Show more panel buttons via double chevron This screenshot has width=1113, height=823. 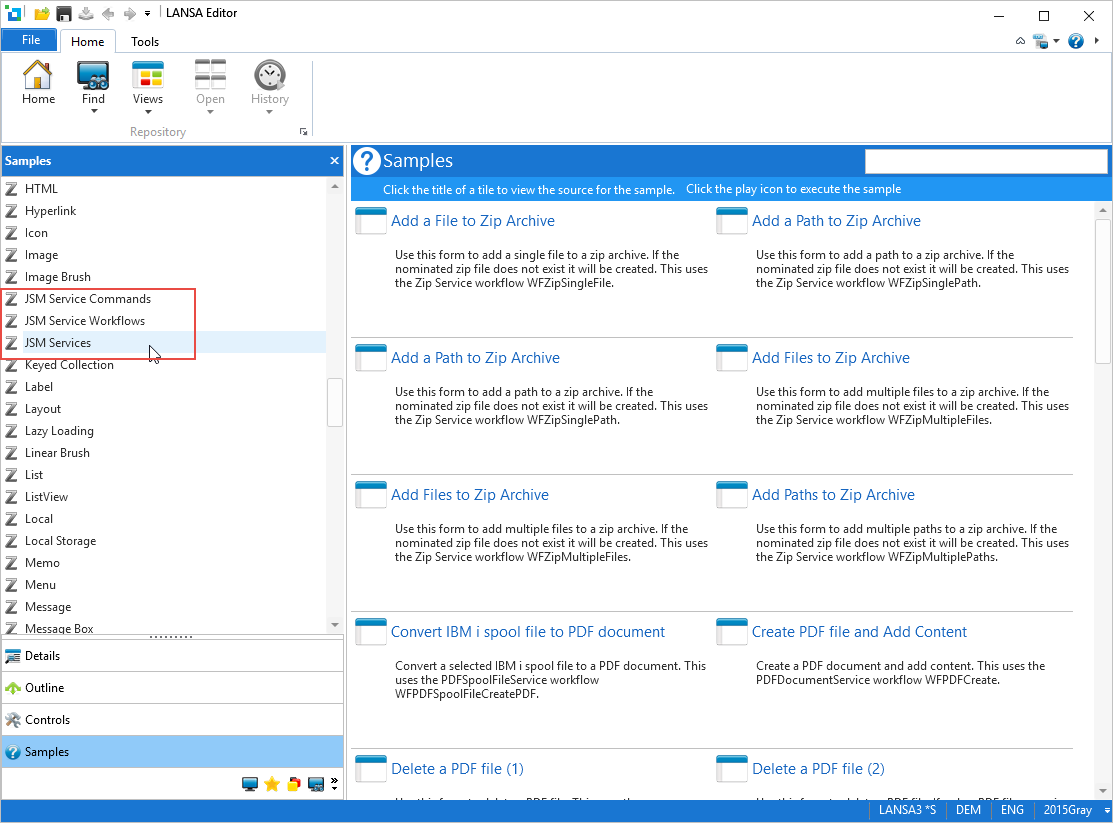point(334,784)
